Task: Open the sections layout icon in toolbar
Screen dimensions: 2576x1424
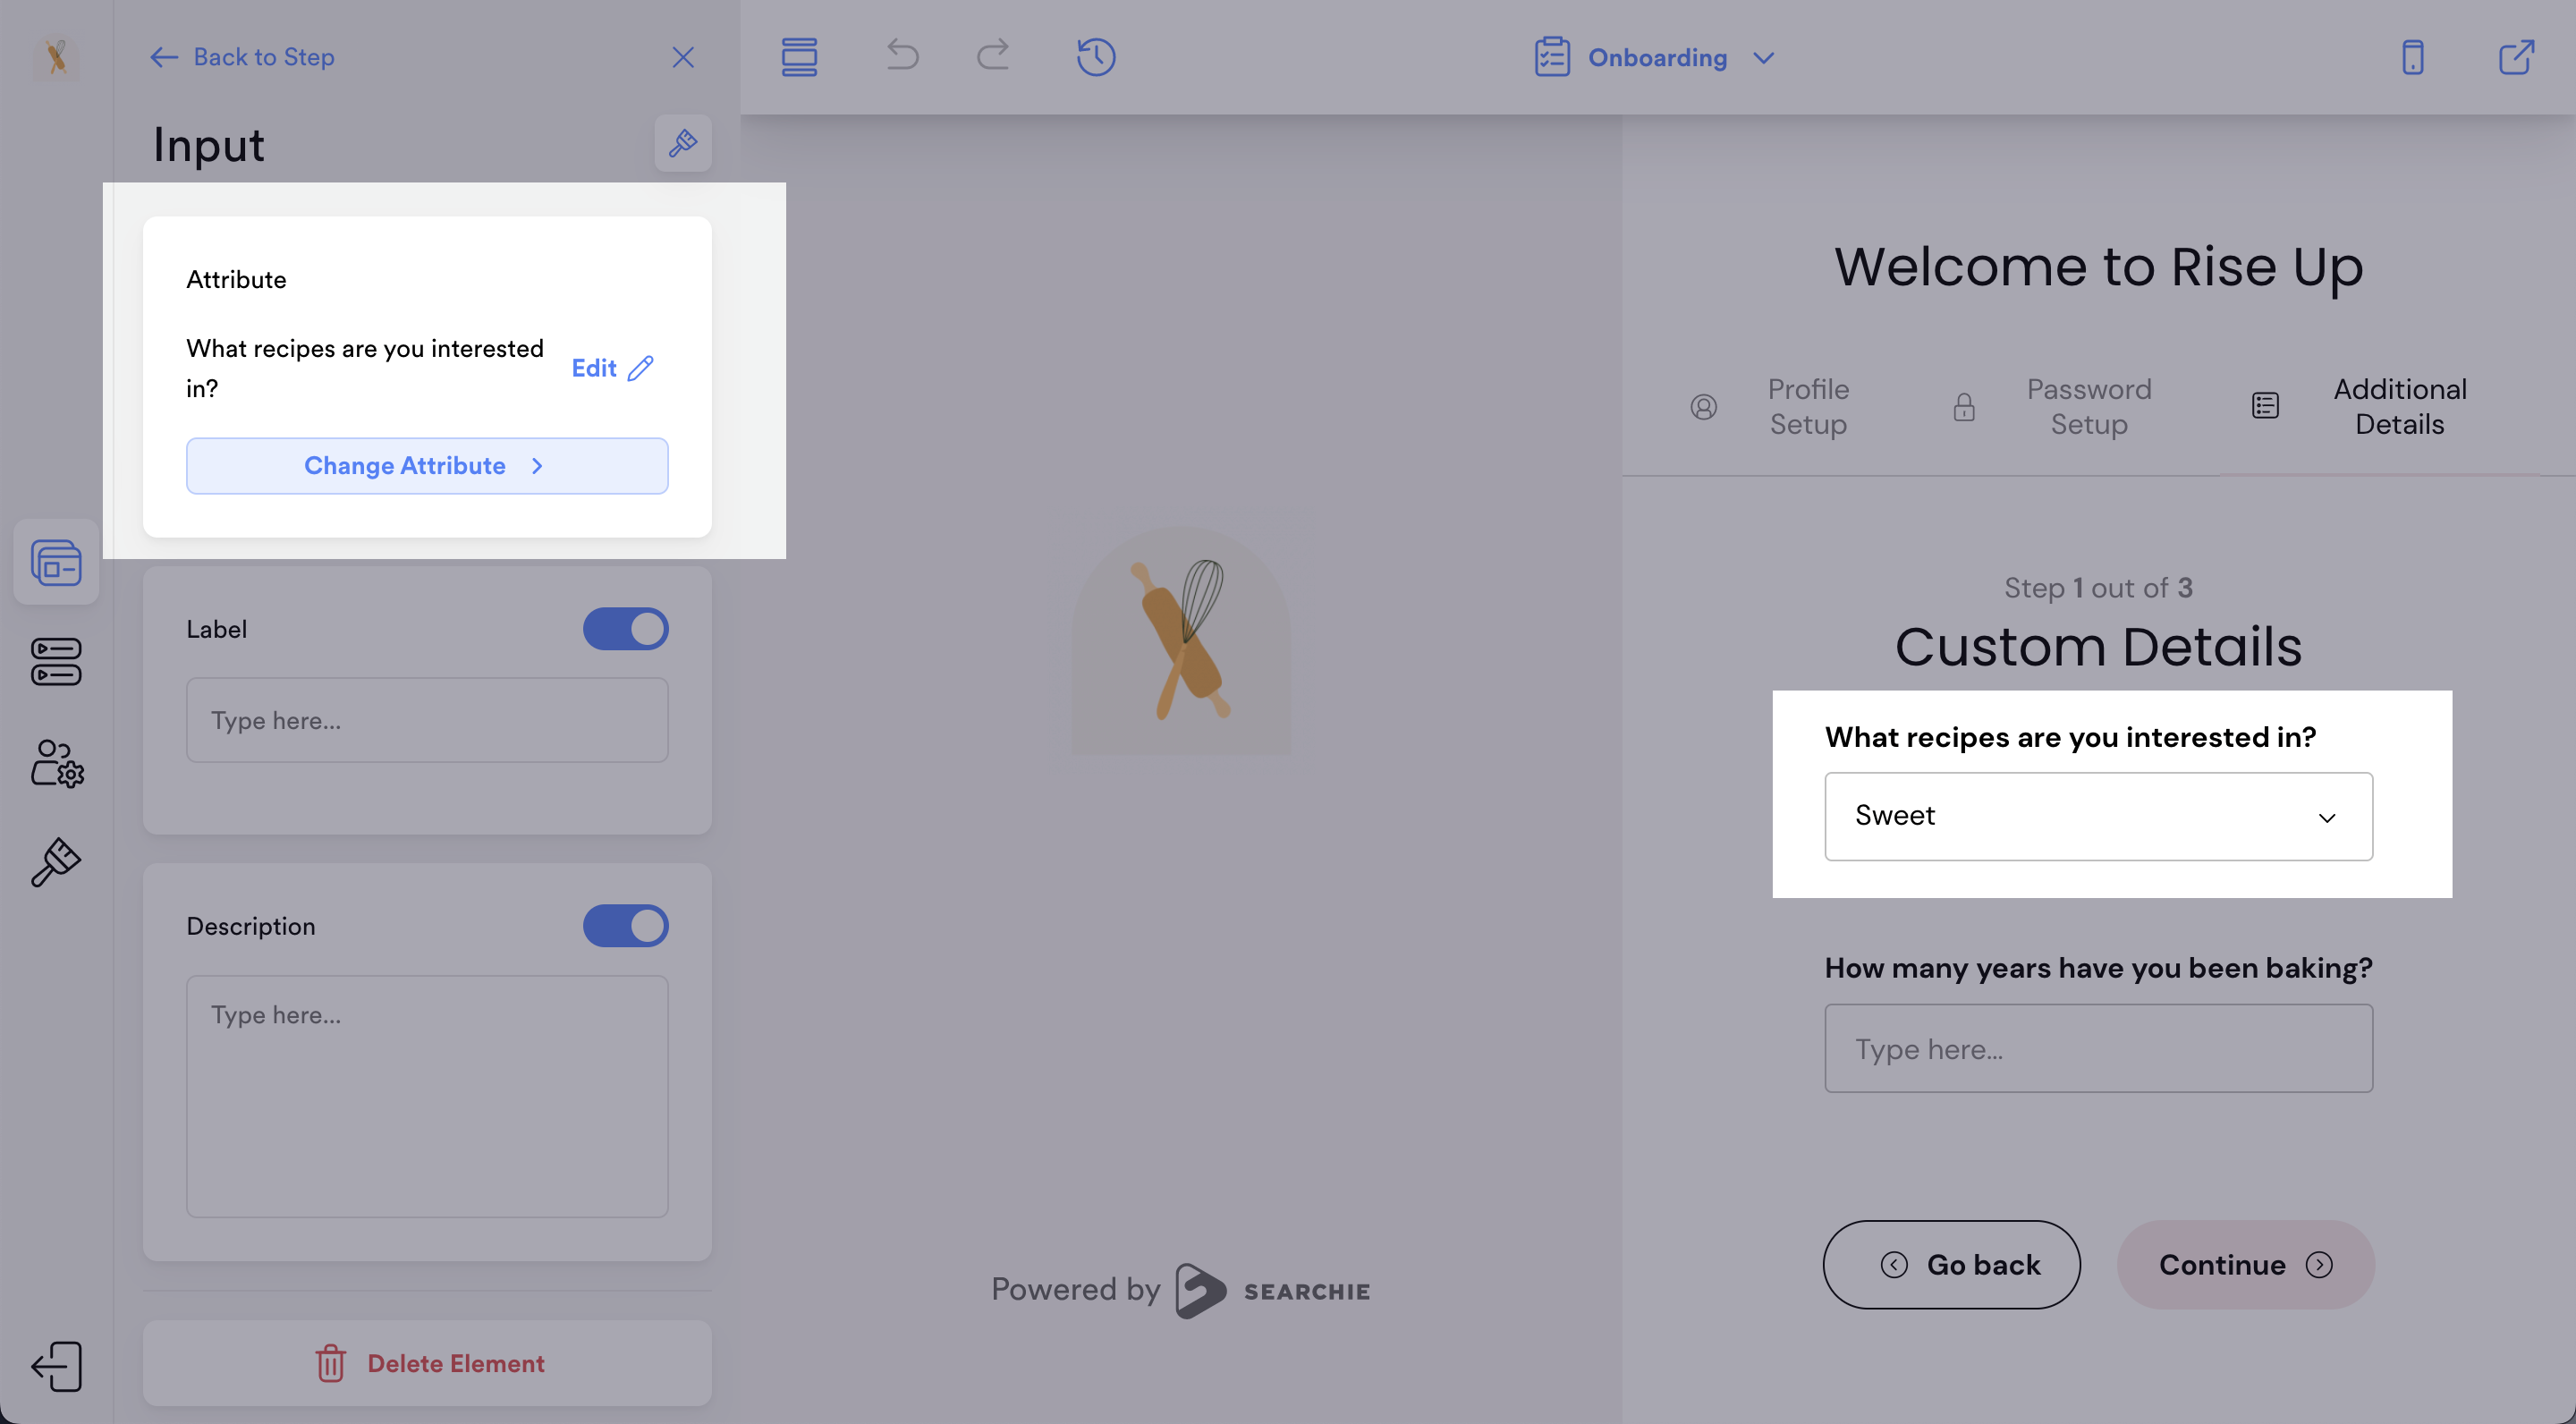Action: (799, 57)
